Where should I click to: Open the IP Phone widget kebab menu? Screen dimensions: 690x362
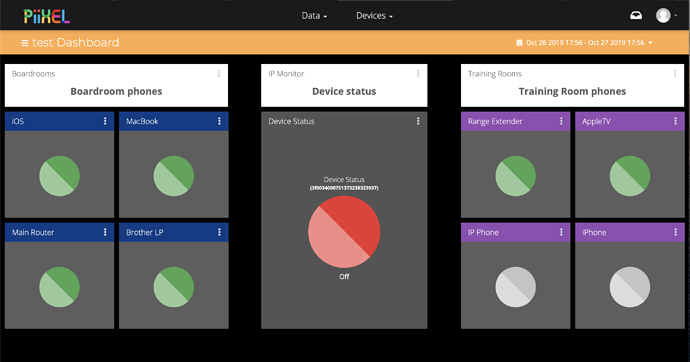click(x=561, y=232)
